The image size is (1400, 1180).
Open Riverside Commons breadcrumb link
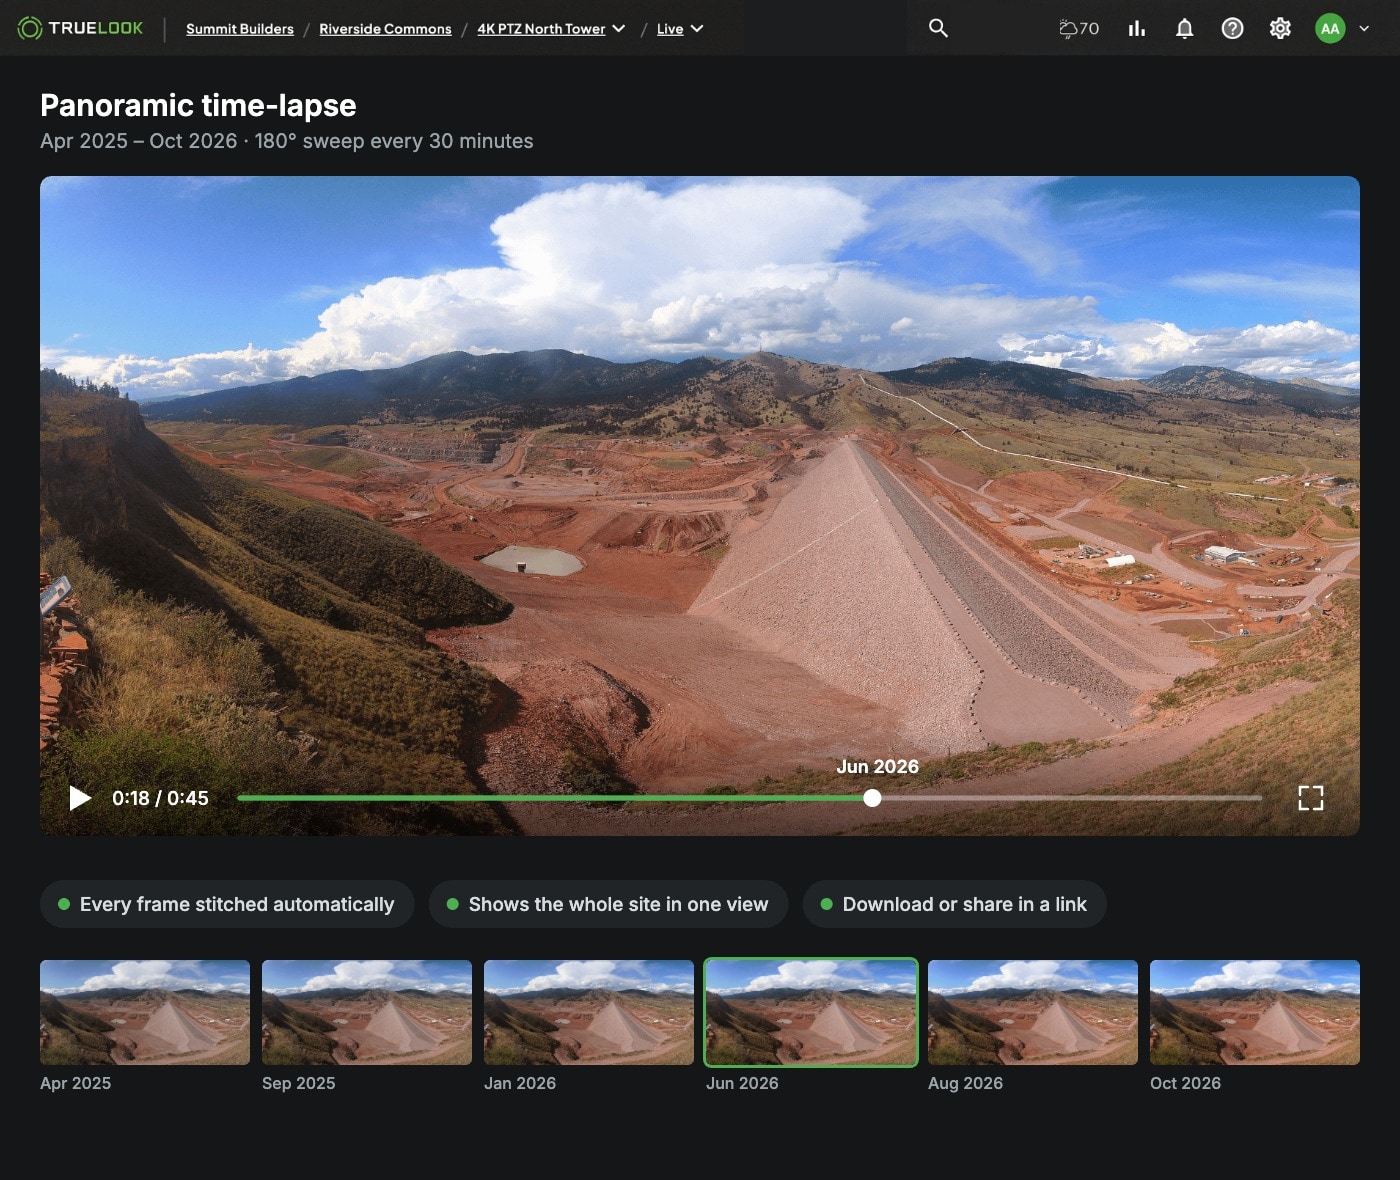click(x=385, y=29)
